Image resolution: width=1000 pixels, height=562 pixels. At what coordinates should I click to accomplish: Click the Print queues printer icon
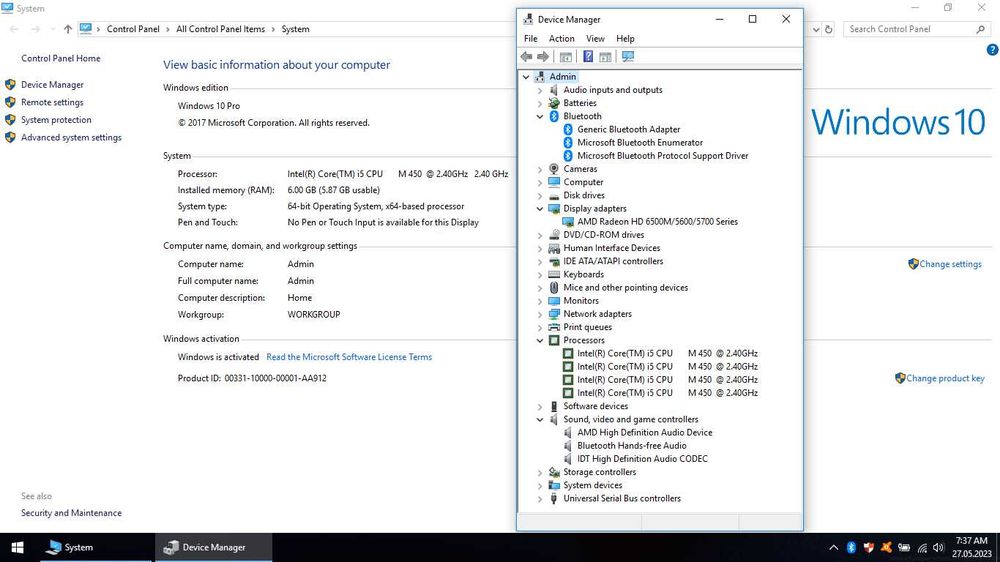(554, 327)
